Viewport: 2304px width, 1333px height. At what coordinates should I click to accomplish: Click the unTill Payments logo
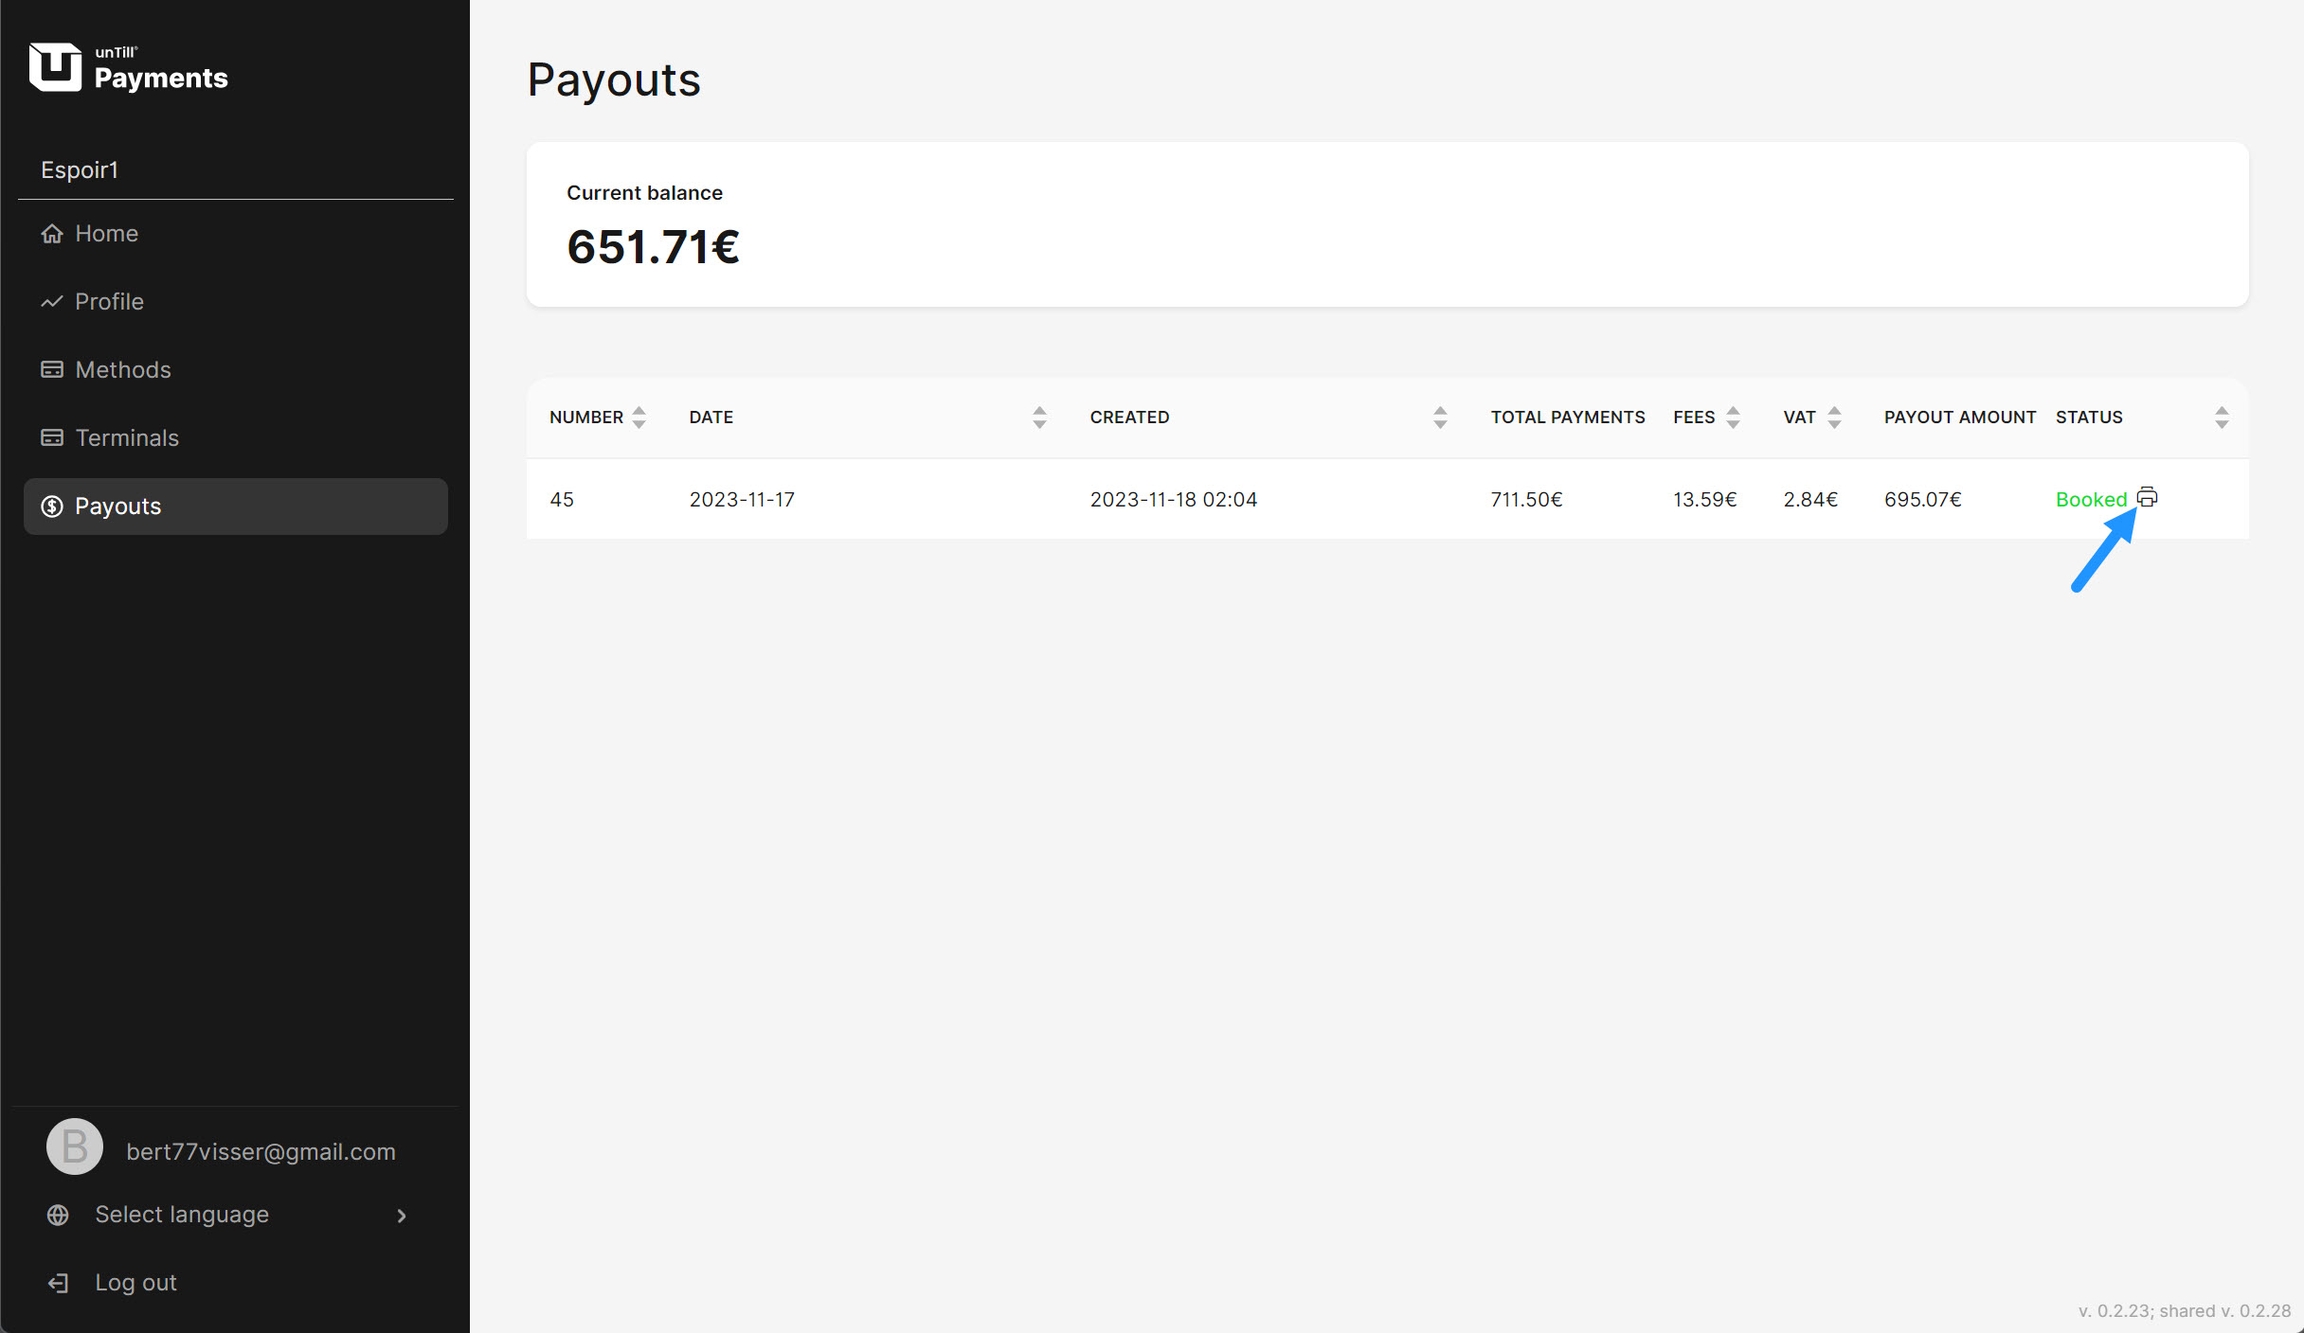click(128, 68)
